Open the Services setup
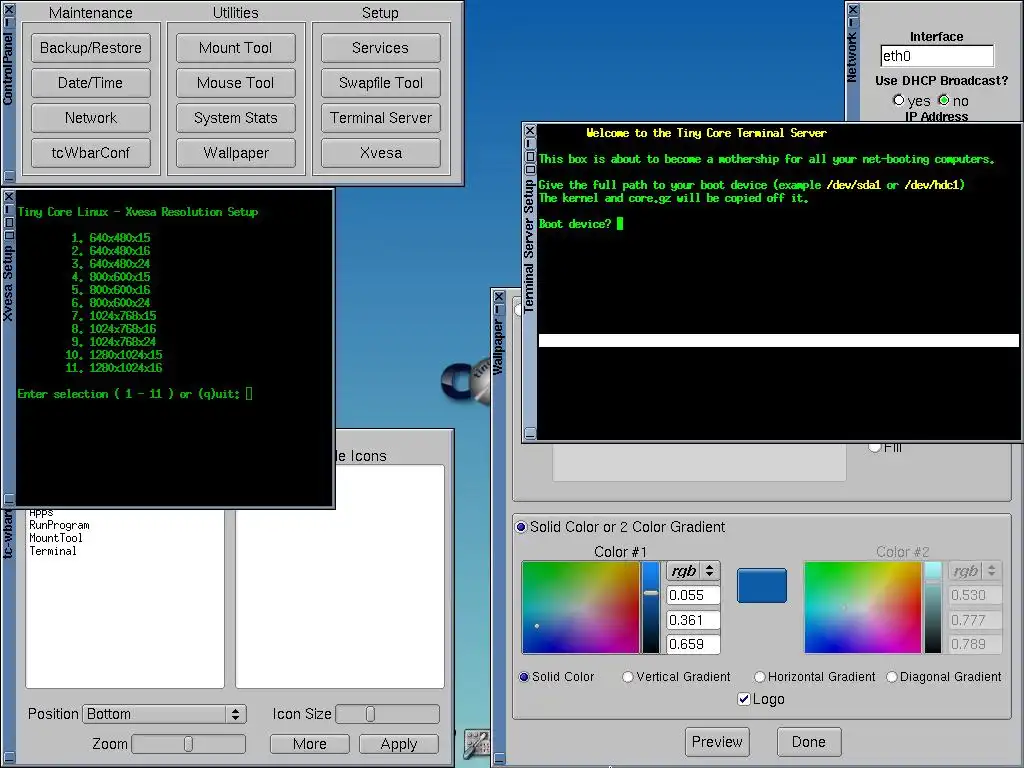 click(381, 48)
